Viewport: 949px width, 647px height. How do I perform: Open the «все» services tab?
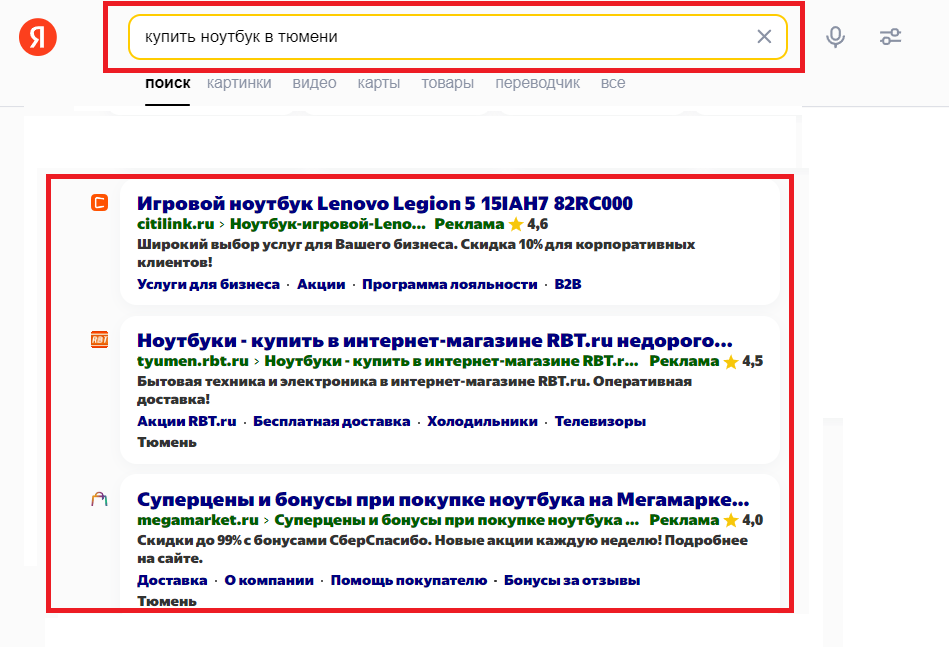(x=612, y=83)
